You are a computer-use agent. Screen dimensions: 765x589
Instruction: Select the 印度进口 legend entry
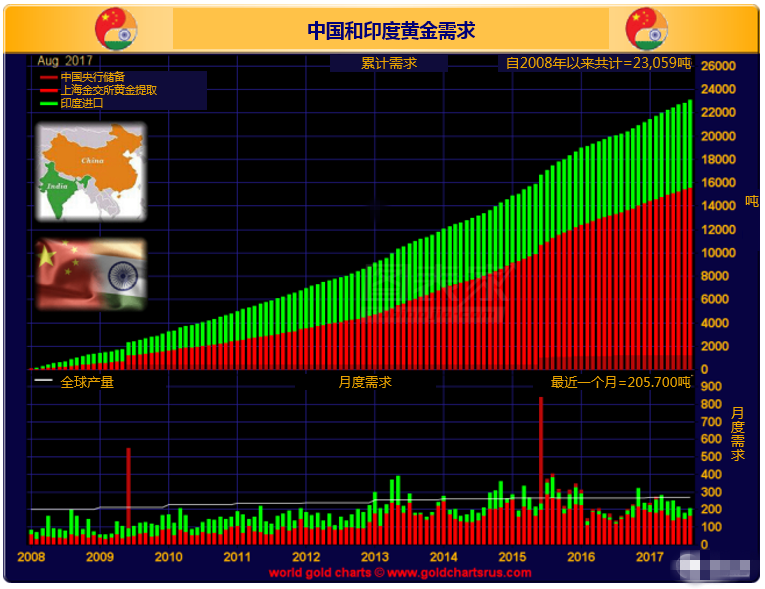pos(81,103)
